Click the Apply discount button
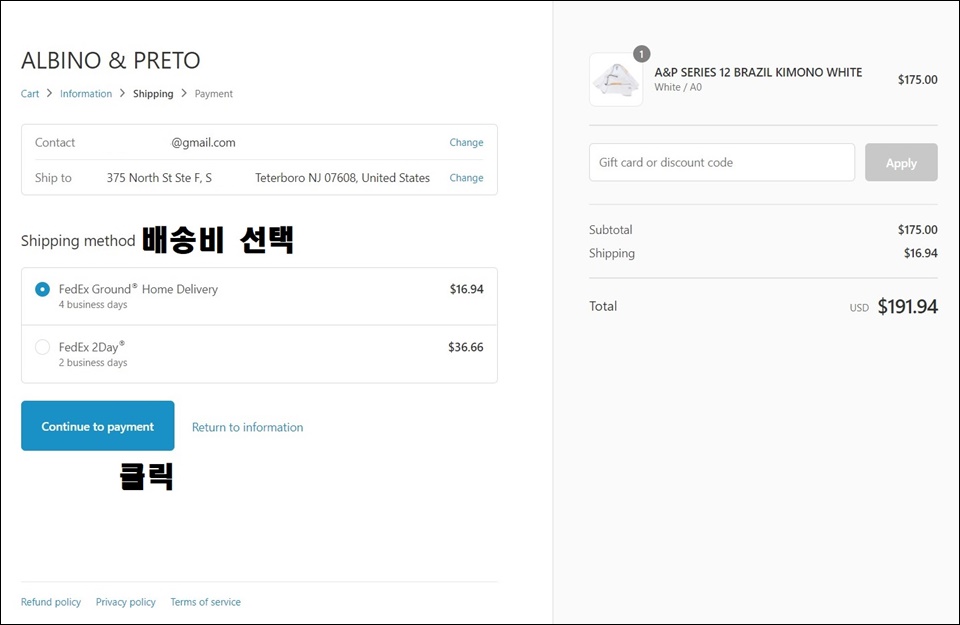This screenshot has height=625, width=960. pyautogui.click(x=901, y=162)
